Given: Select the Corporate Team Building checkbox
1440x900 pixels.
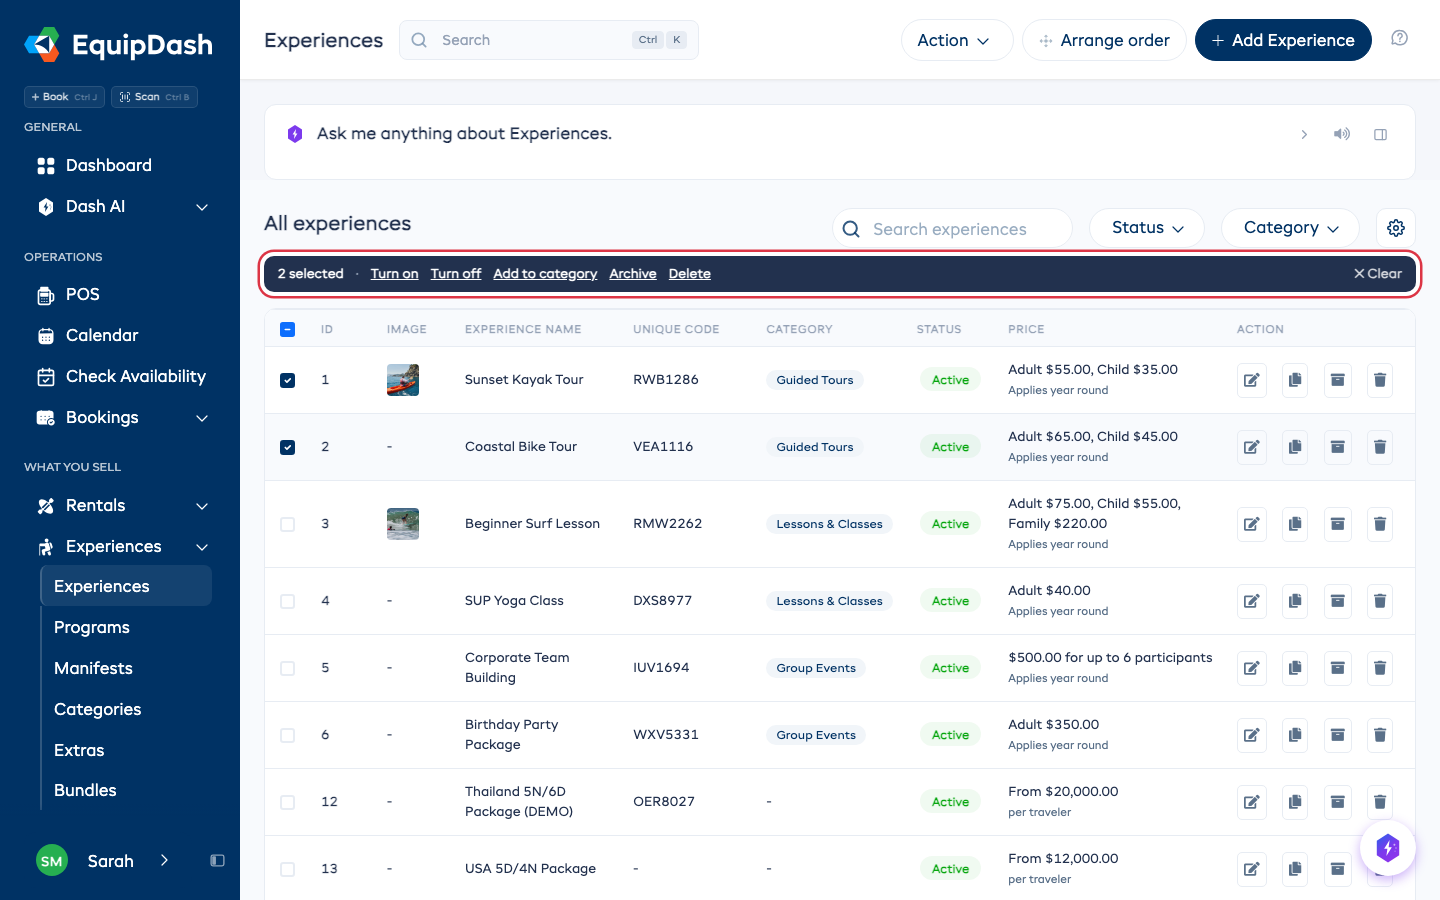Looking at the screenshot, I should tap(288, 668).
